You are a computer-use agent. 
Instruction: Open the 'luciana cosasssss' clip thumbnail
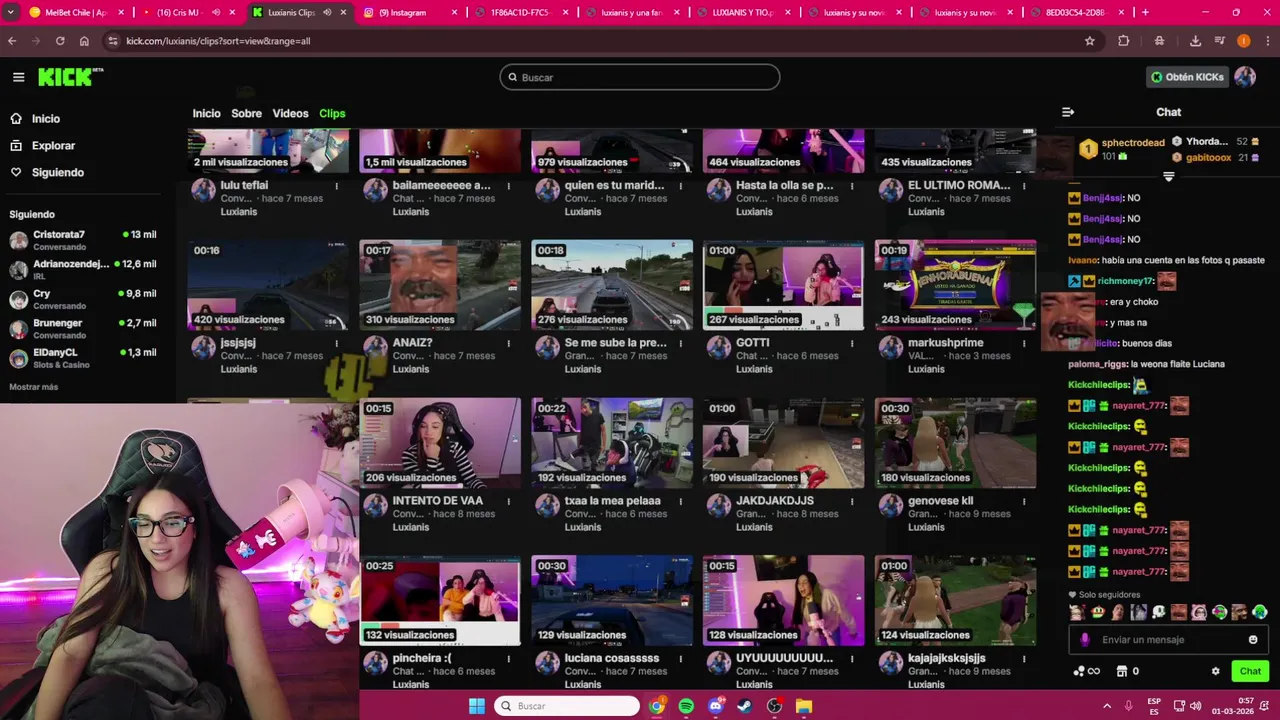(612, 601)
